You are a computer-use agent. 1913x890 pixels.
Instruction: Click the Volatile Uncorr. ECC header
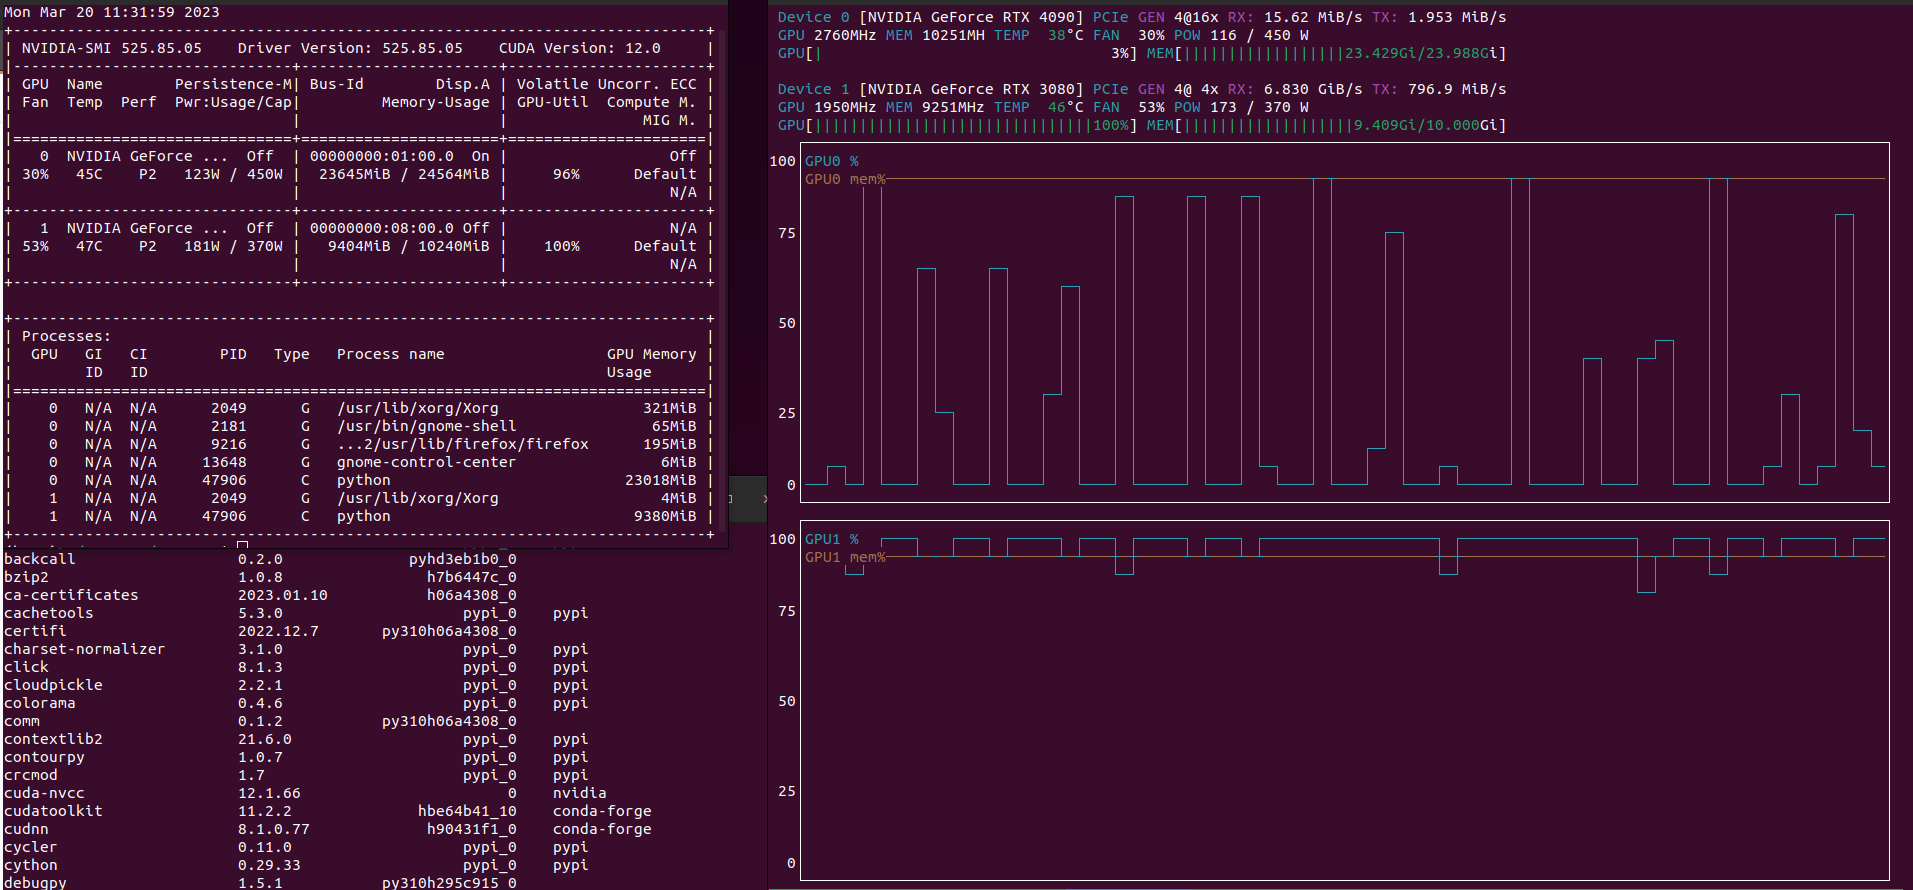(x=607, y=84)
